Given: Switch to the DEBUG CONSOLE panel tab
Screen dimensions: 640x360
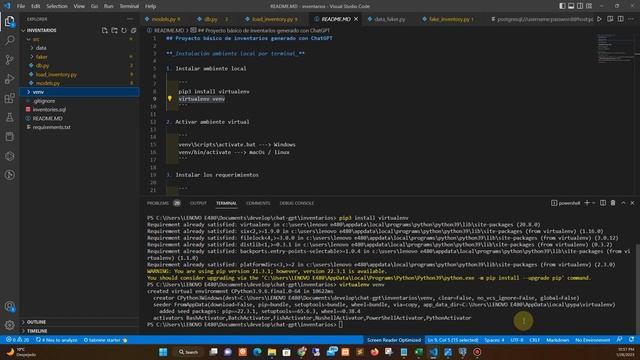Looking at the screenshot, I should coord(297,203).
